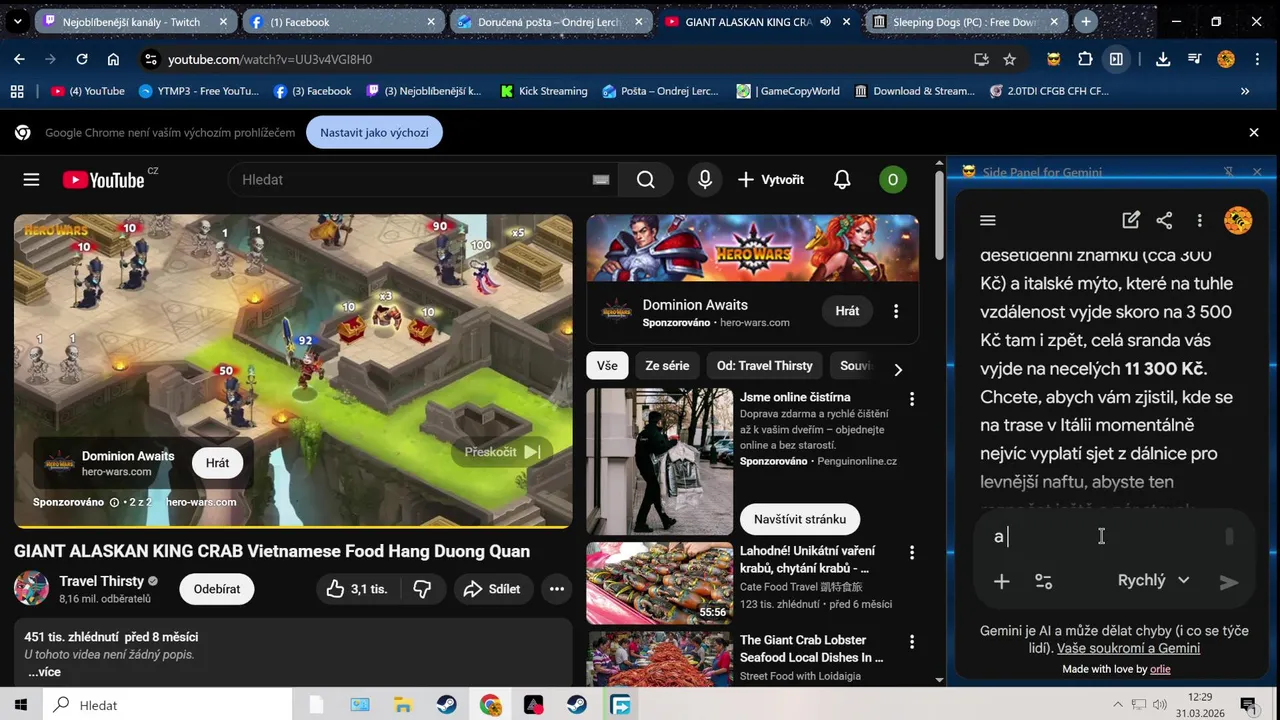Expand the video description with ...více

coord(44,672)
